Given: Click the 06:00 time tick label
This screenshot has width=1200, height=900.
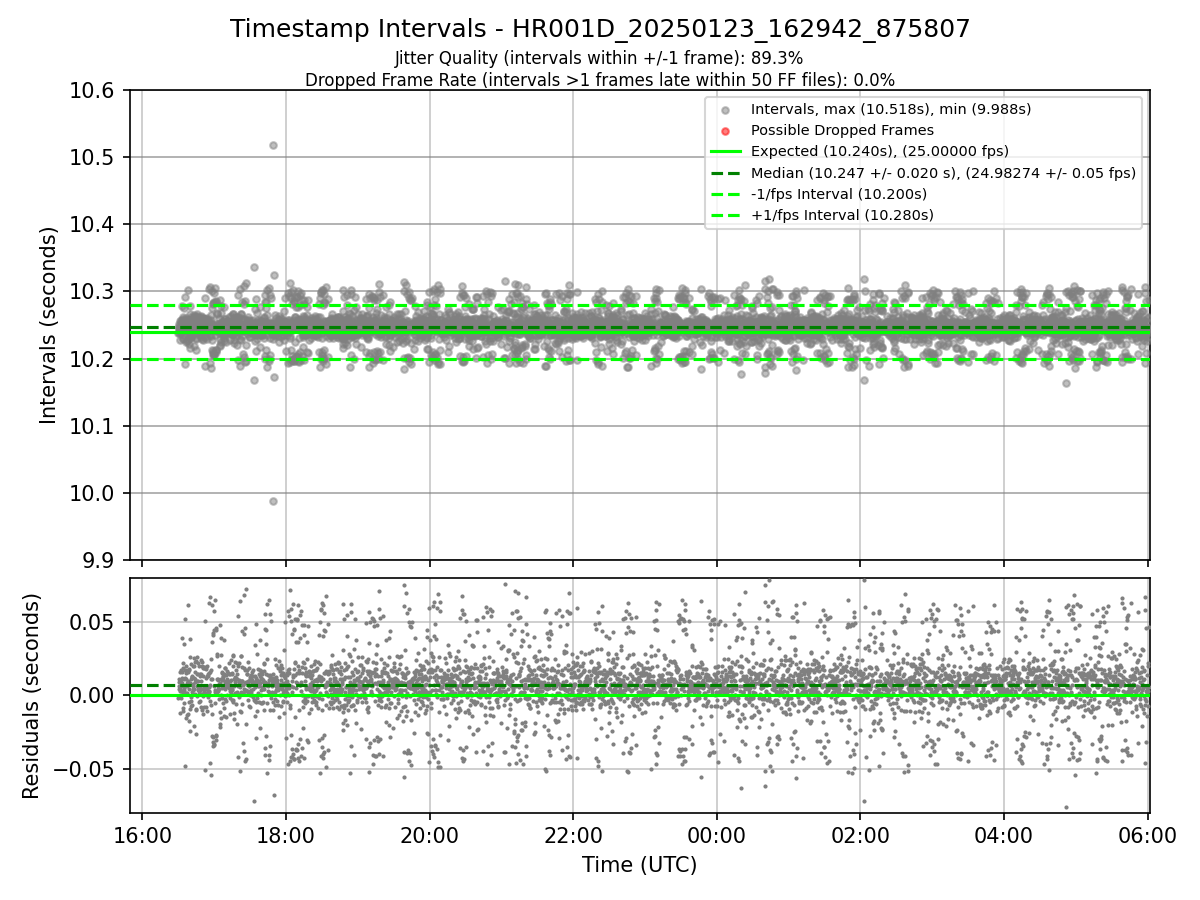Looking at the screenshot, I should [x=1148, y=835].
